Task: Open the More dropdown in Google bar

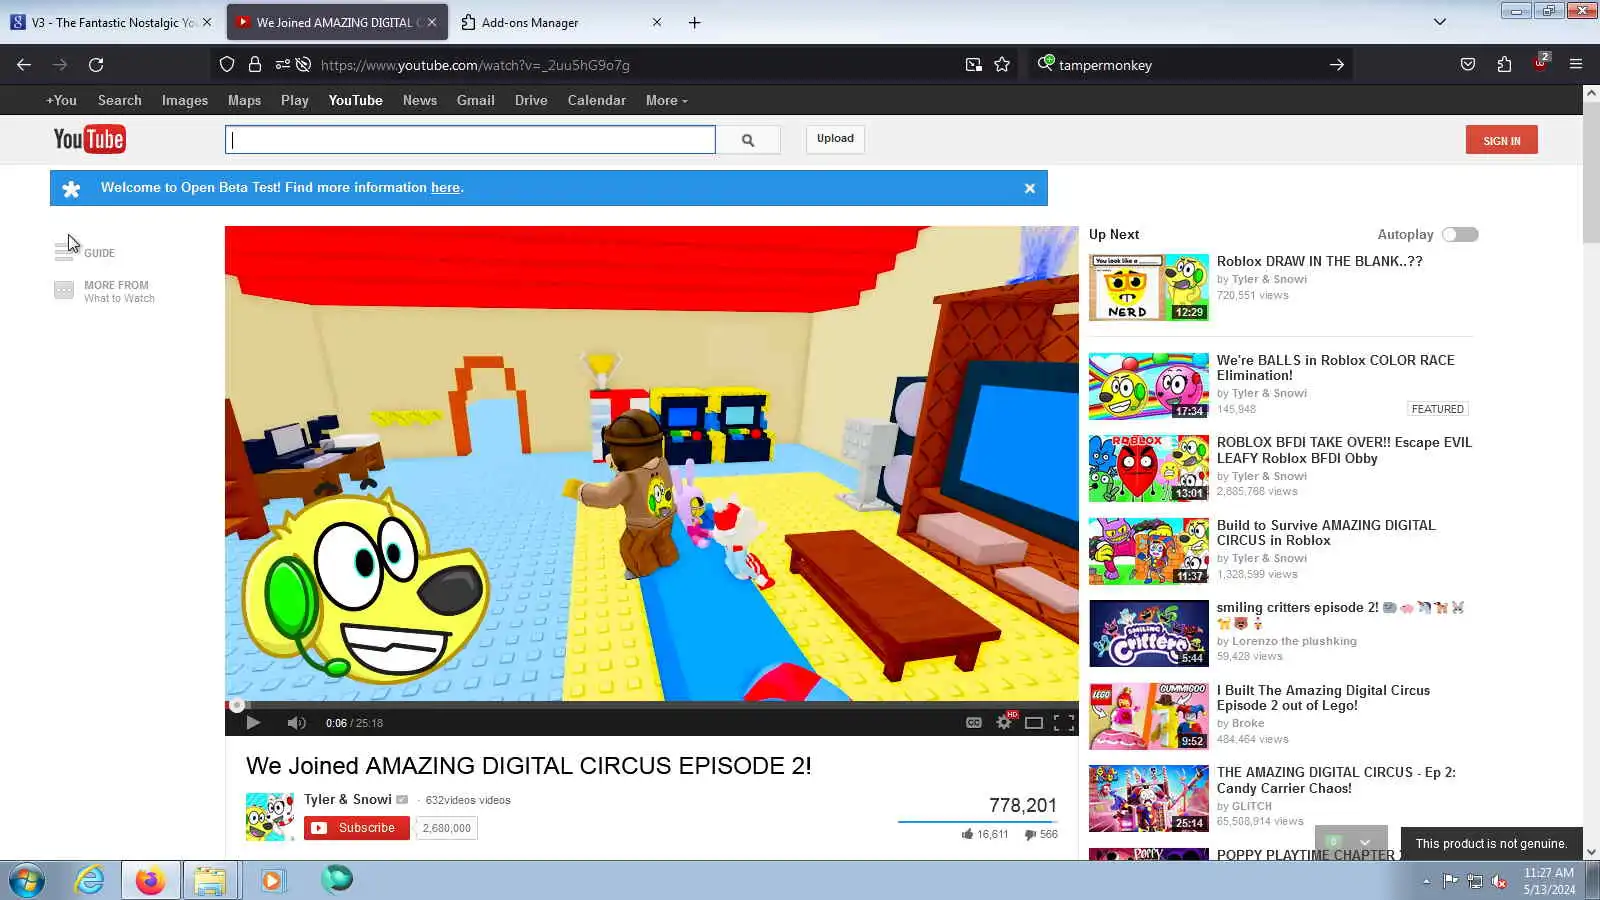Action: [666, 100]
